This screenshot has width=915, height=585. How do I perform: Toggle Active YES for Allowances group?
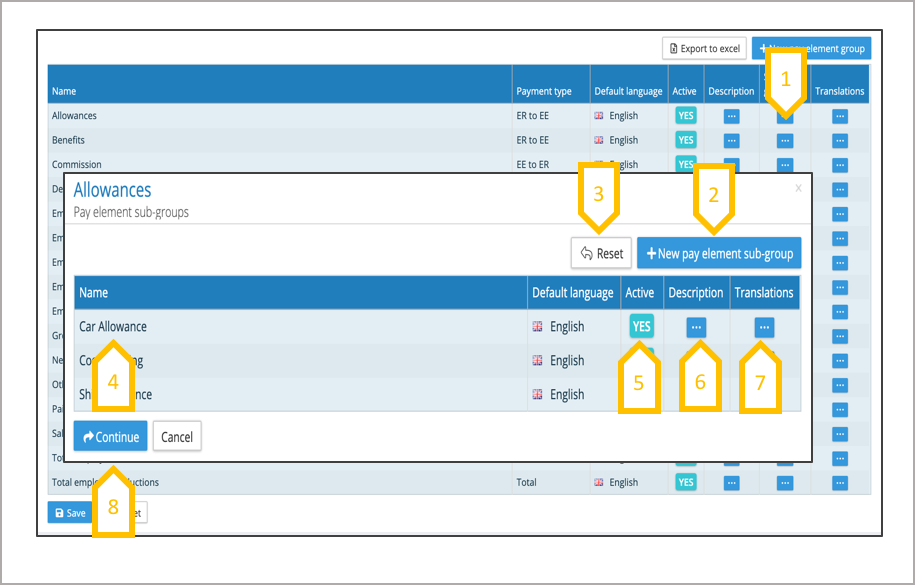685,116
